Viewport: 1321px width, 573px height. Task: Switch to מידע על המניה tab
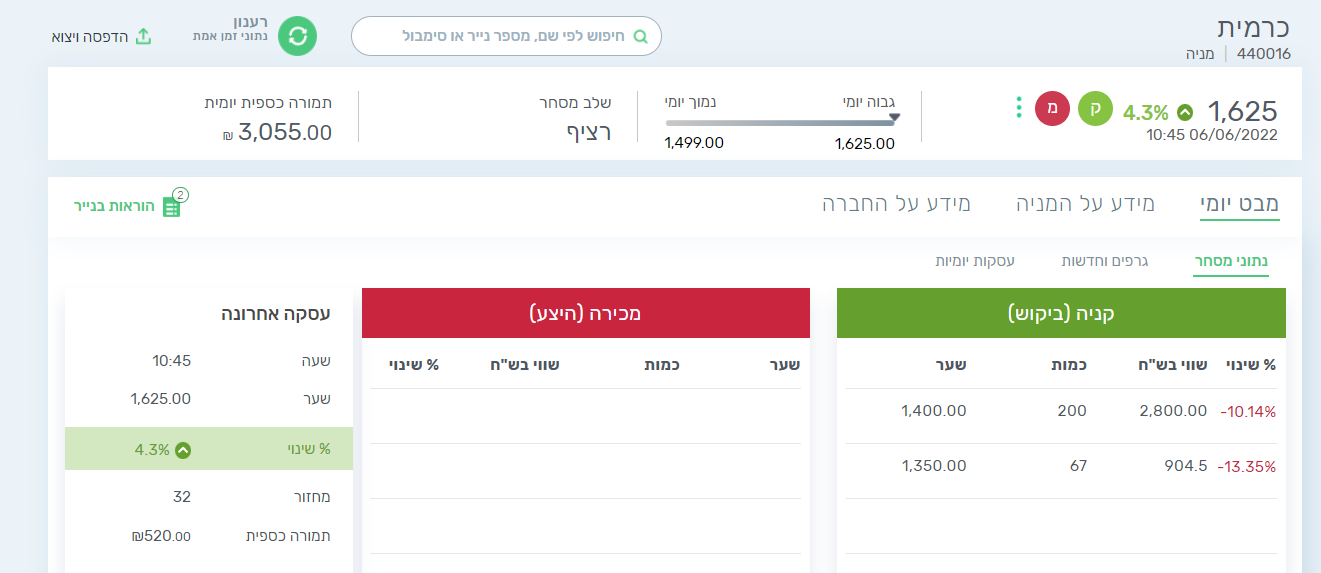1085,204
